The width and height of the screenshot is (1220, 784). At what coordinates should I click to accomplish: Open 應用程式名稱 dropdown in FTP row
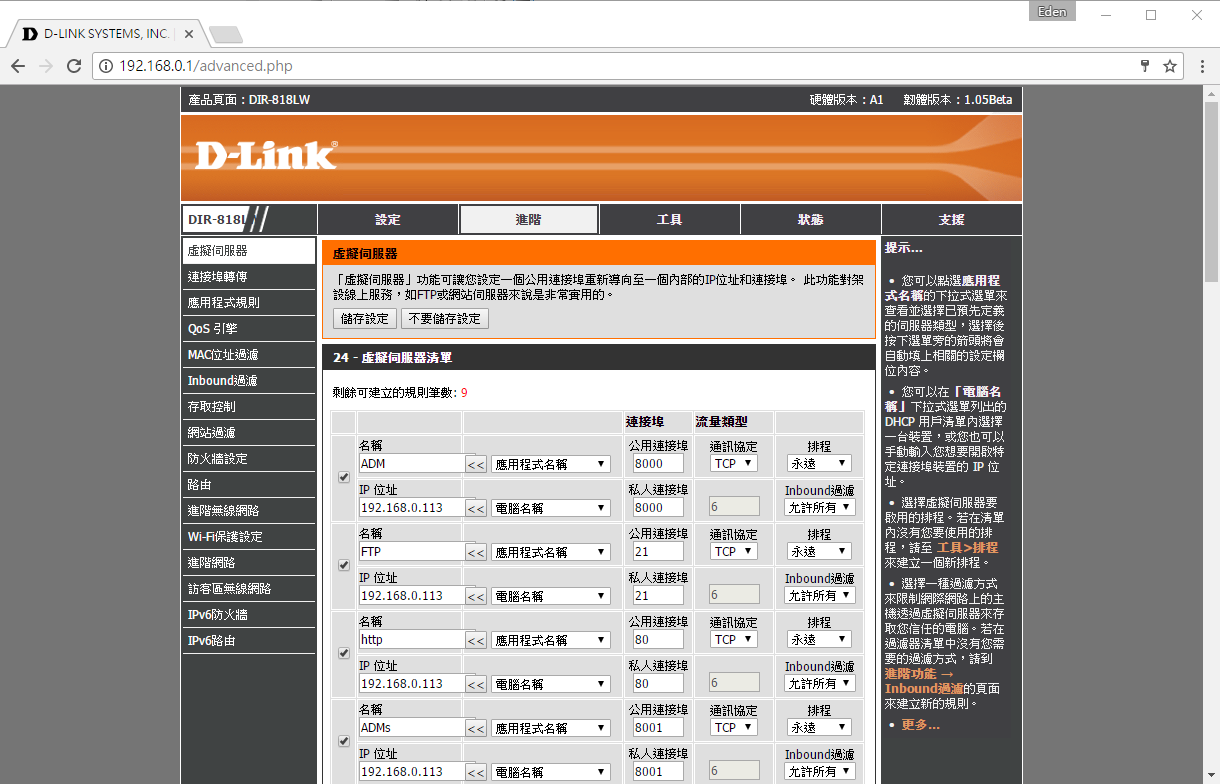point(550,552)
